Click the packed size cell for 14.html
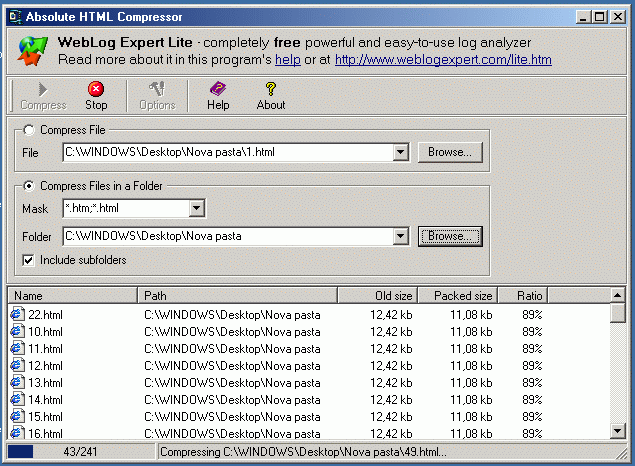This screenshot has width=635, height=466. pos(471,400)
